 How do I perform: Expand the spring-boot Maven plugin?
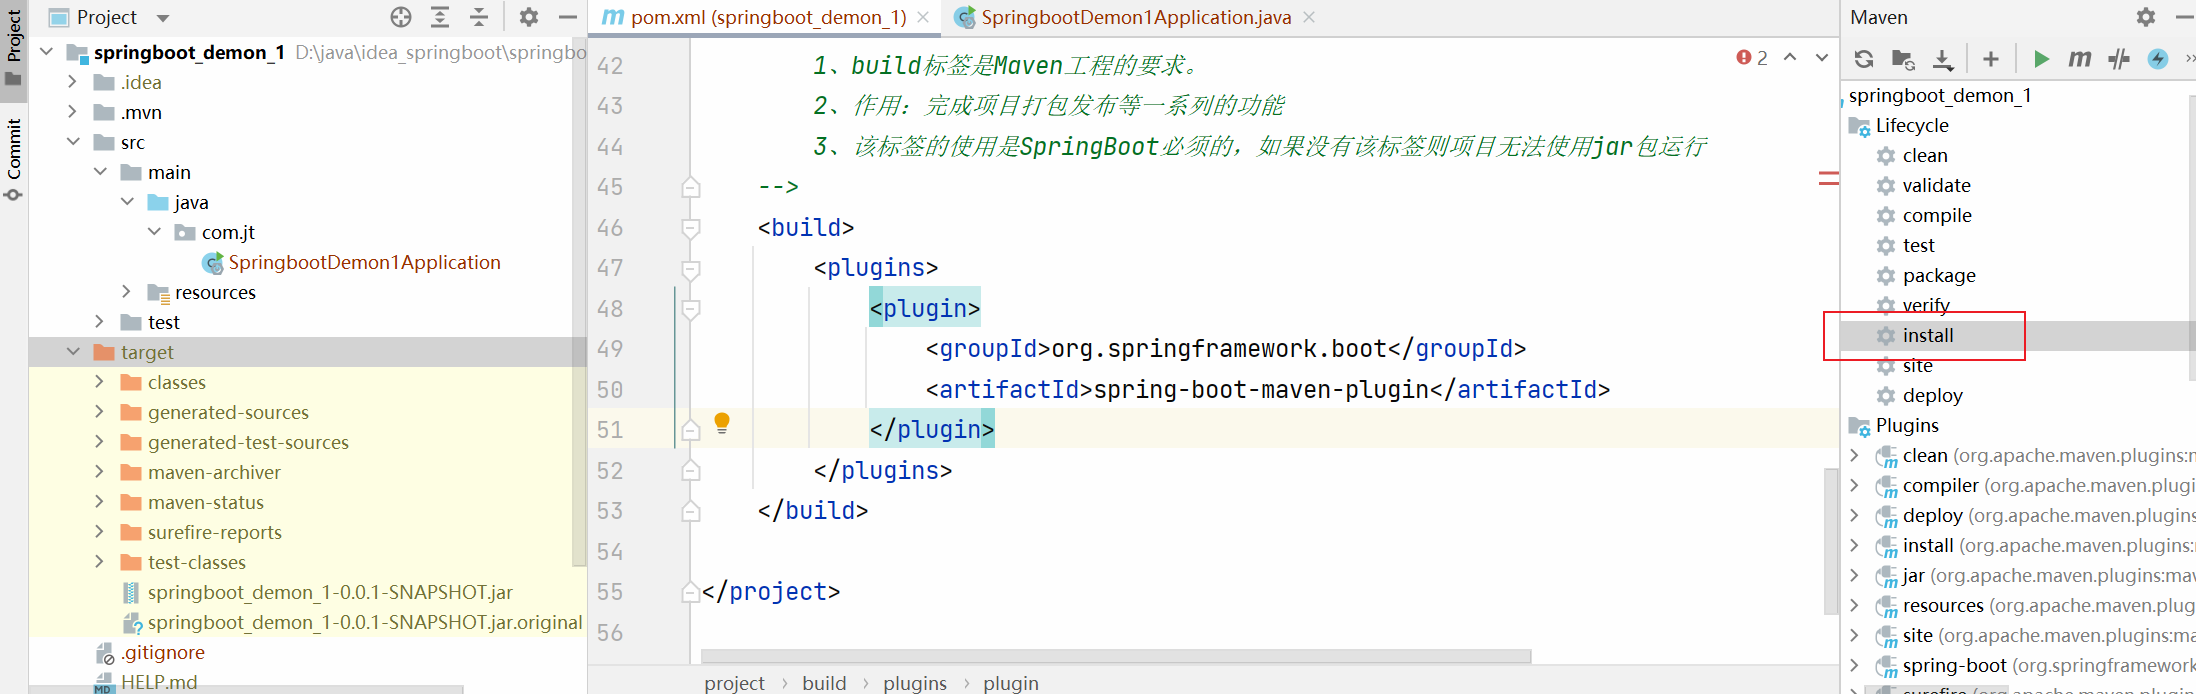1854,665
